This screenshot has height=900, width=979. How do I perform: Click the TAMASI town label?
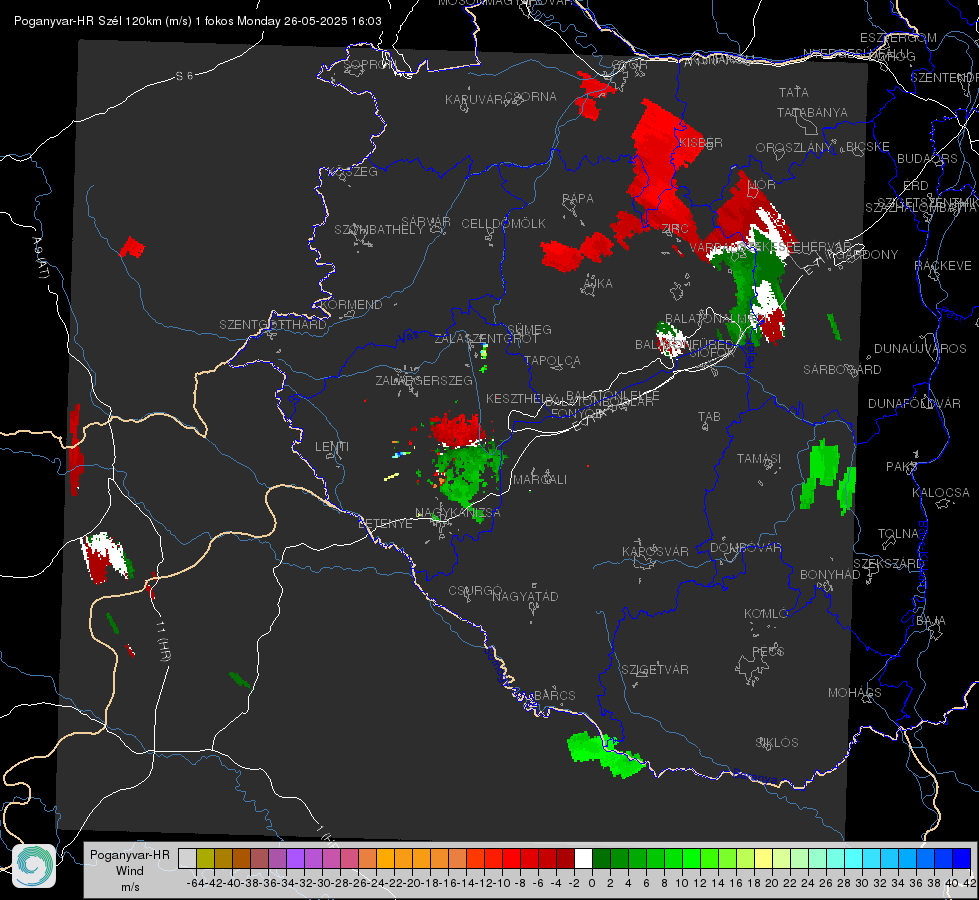pyautogui.click(x=759, y=458)
